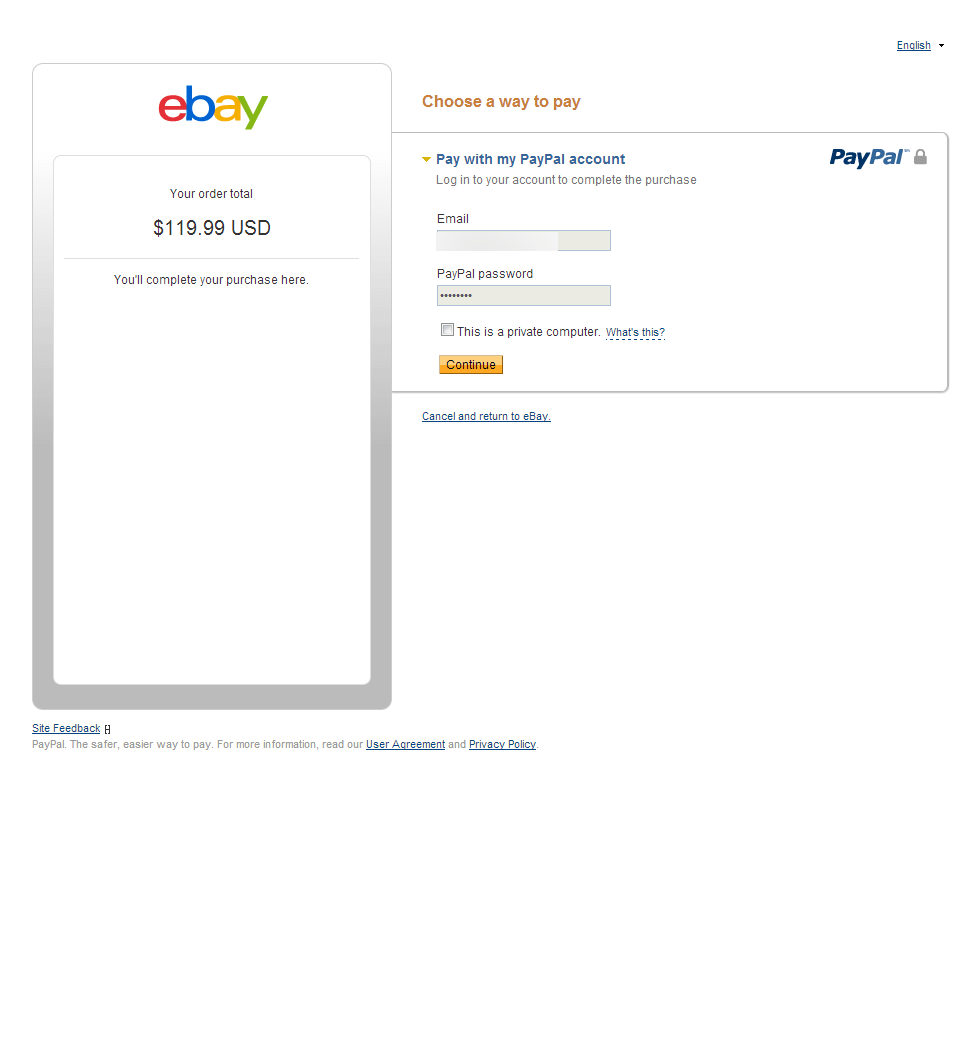Image resolution: width=979 pixels, height=1060 pixels.
Task: Focus the Email input field
Action: coord(523,241)
